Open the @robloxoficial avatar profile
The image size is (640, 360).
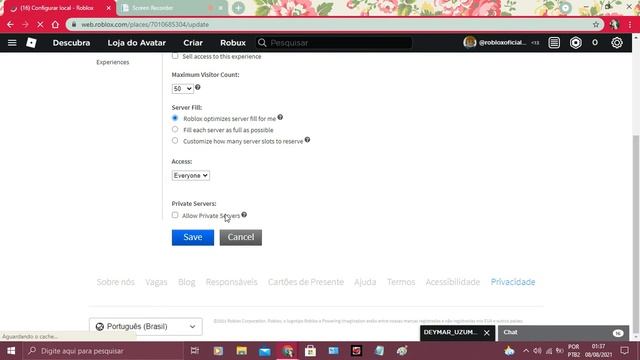[x=470, y=42]
